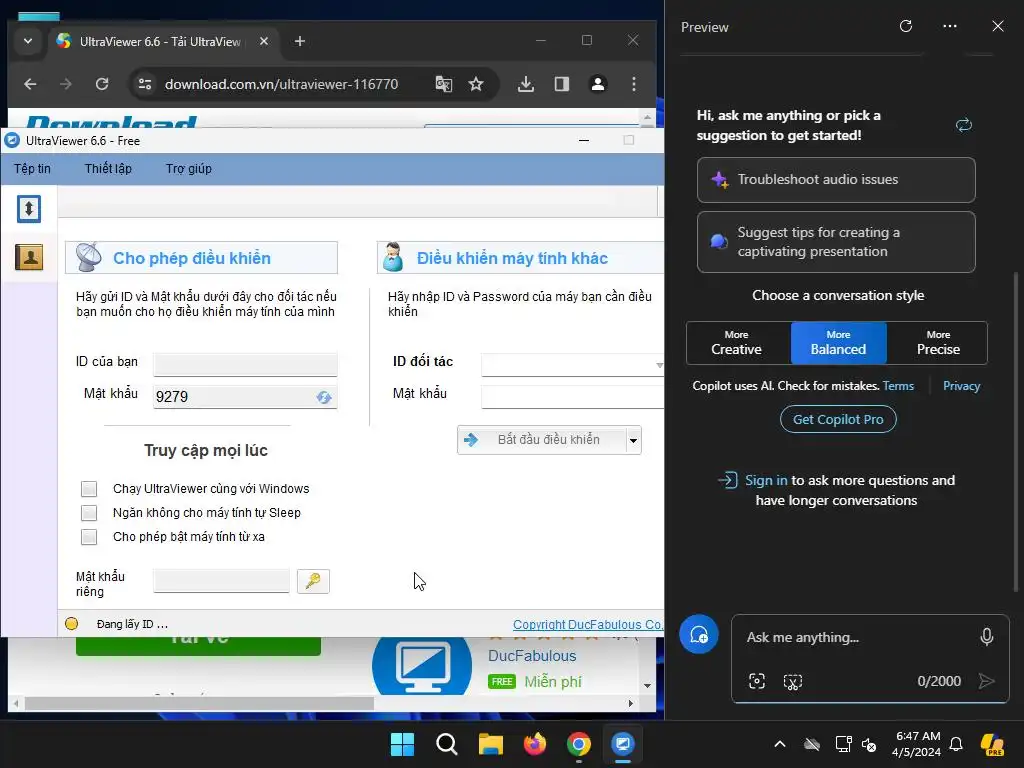Reload the download.com.vn page in Chrome
The height and width of the screenshot is (768, 1024).
pyautogui.click(x=102, y=84)
